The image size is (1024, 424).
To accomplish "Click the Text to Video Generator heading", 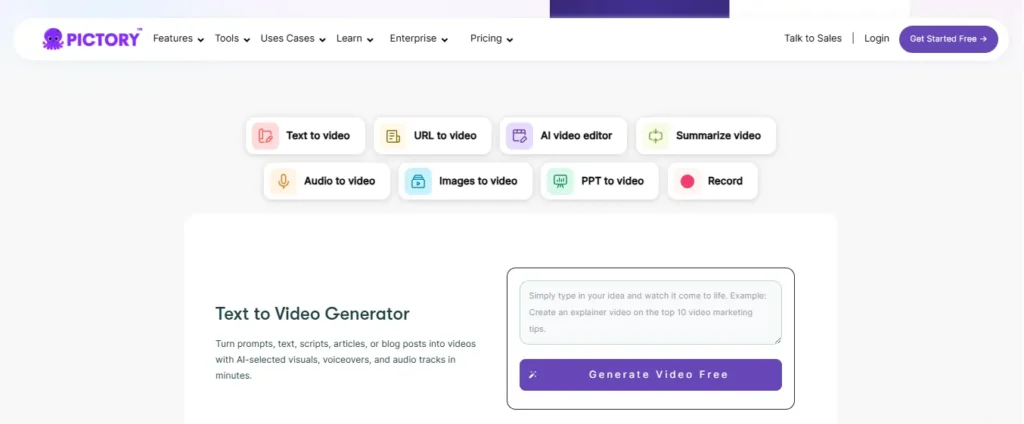I will pos(313,314).
